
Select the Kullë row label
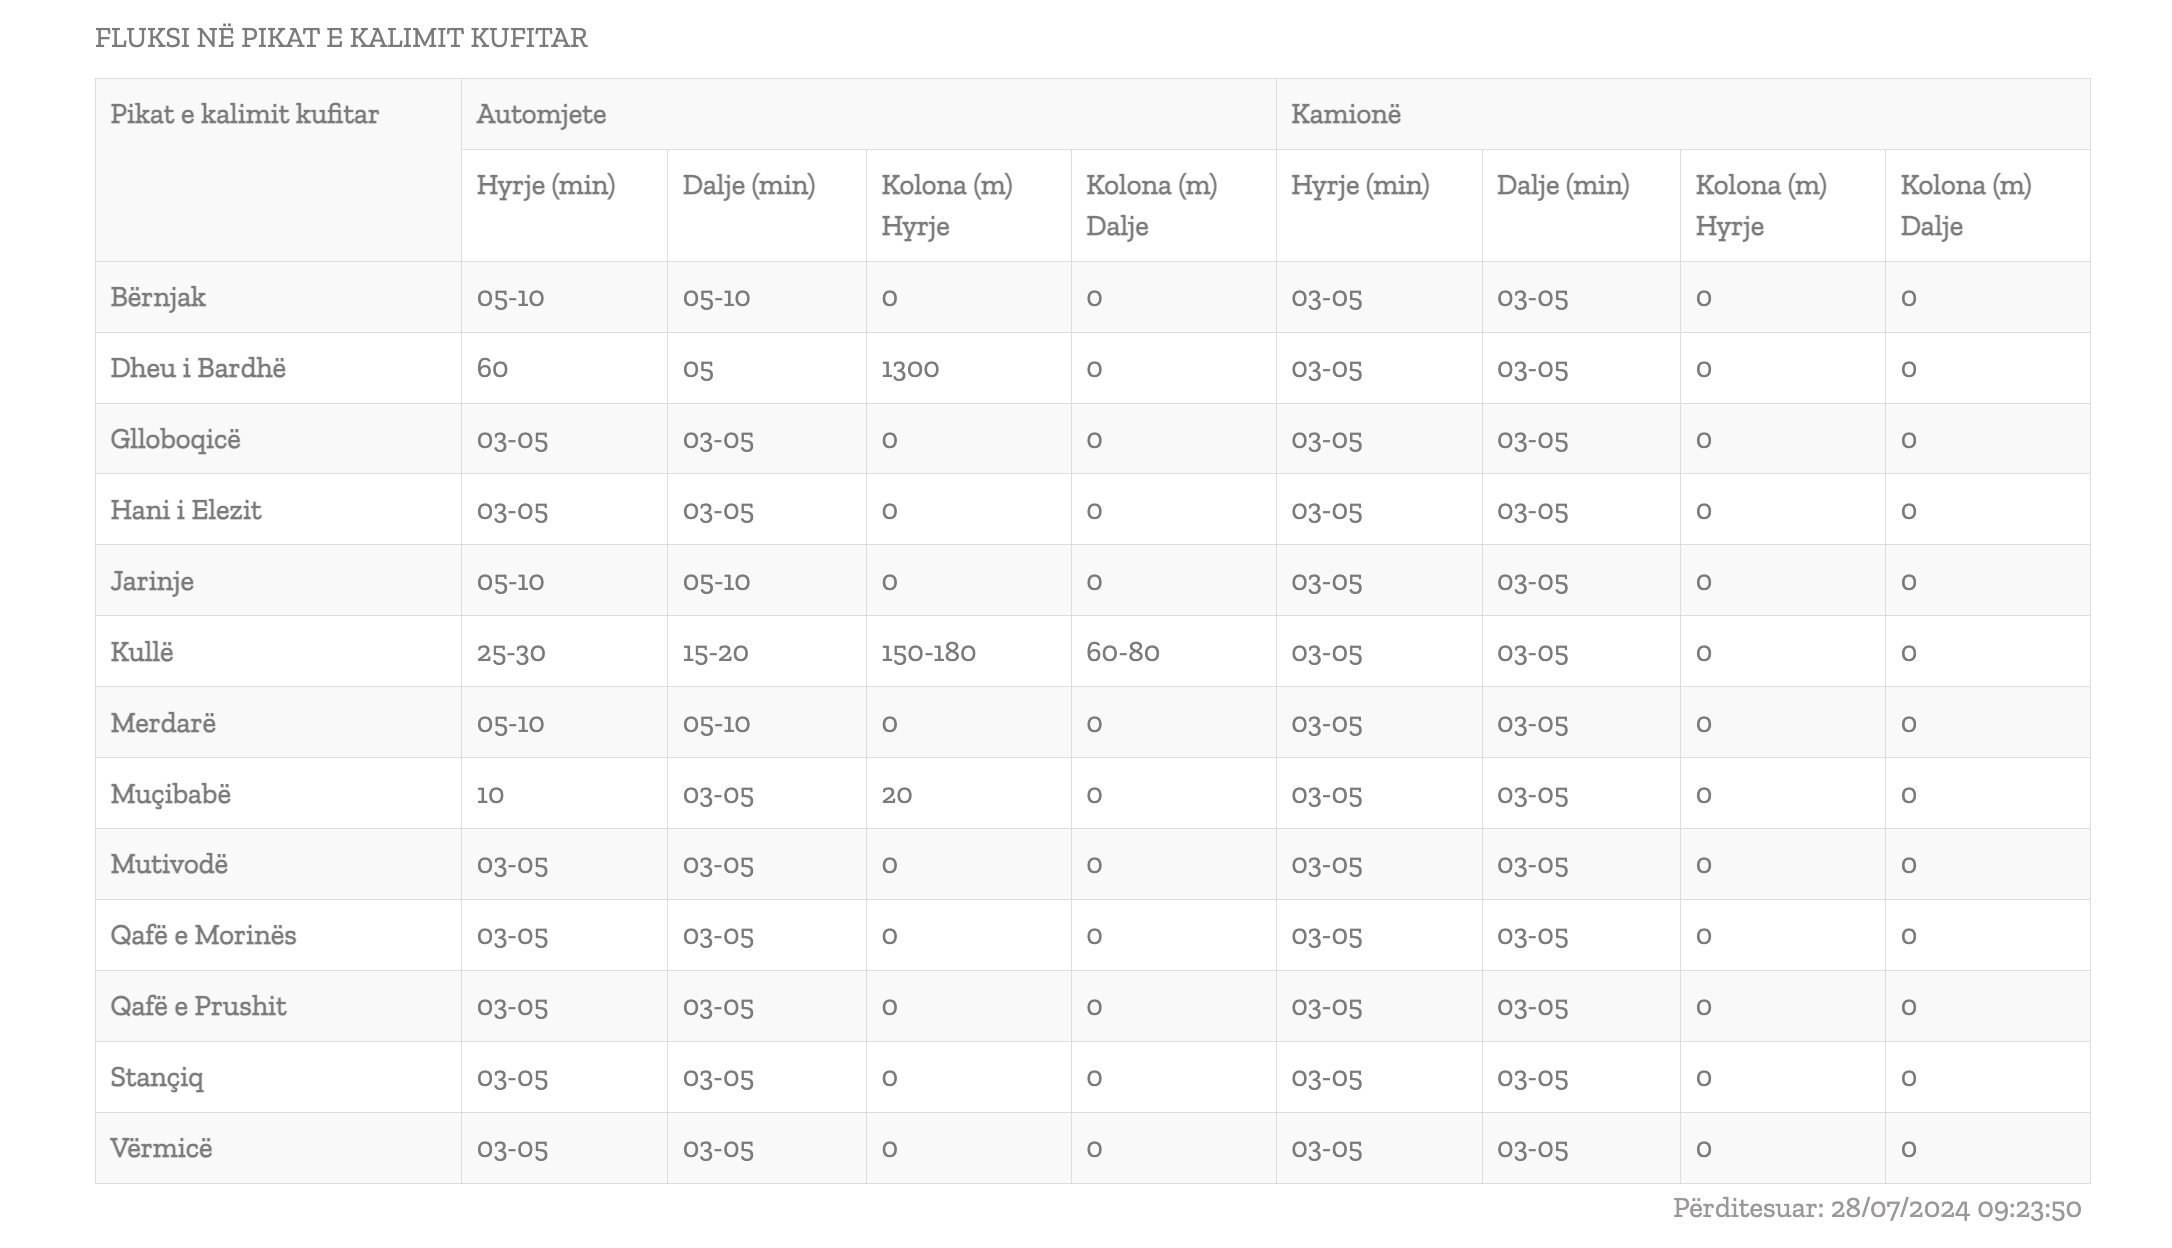[142, 652]
